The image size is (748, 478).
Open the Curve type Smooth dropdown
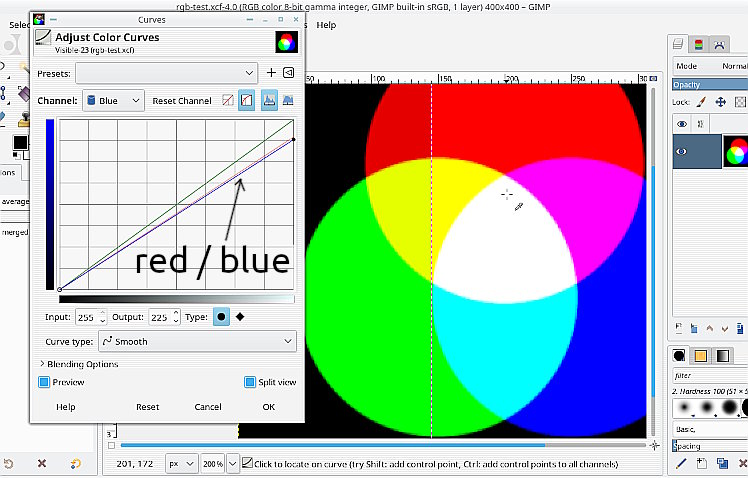198,341
